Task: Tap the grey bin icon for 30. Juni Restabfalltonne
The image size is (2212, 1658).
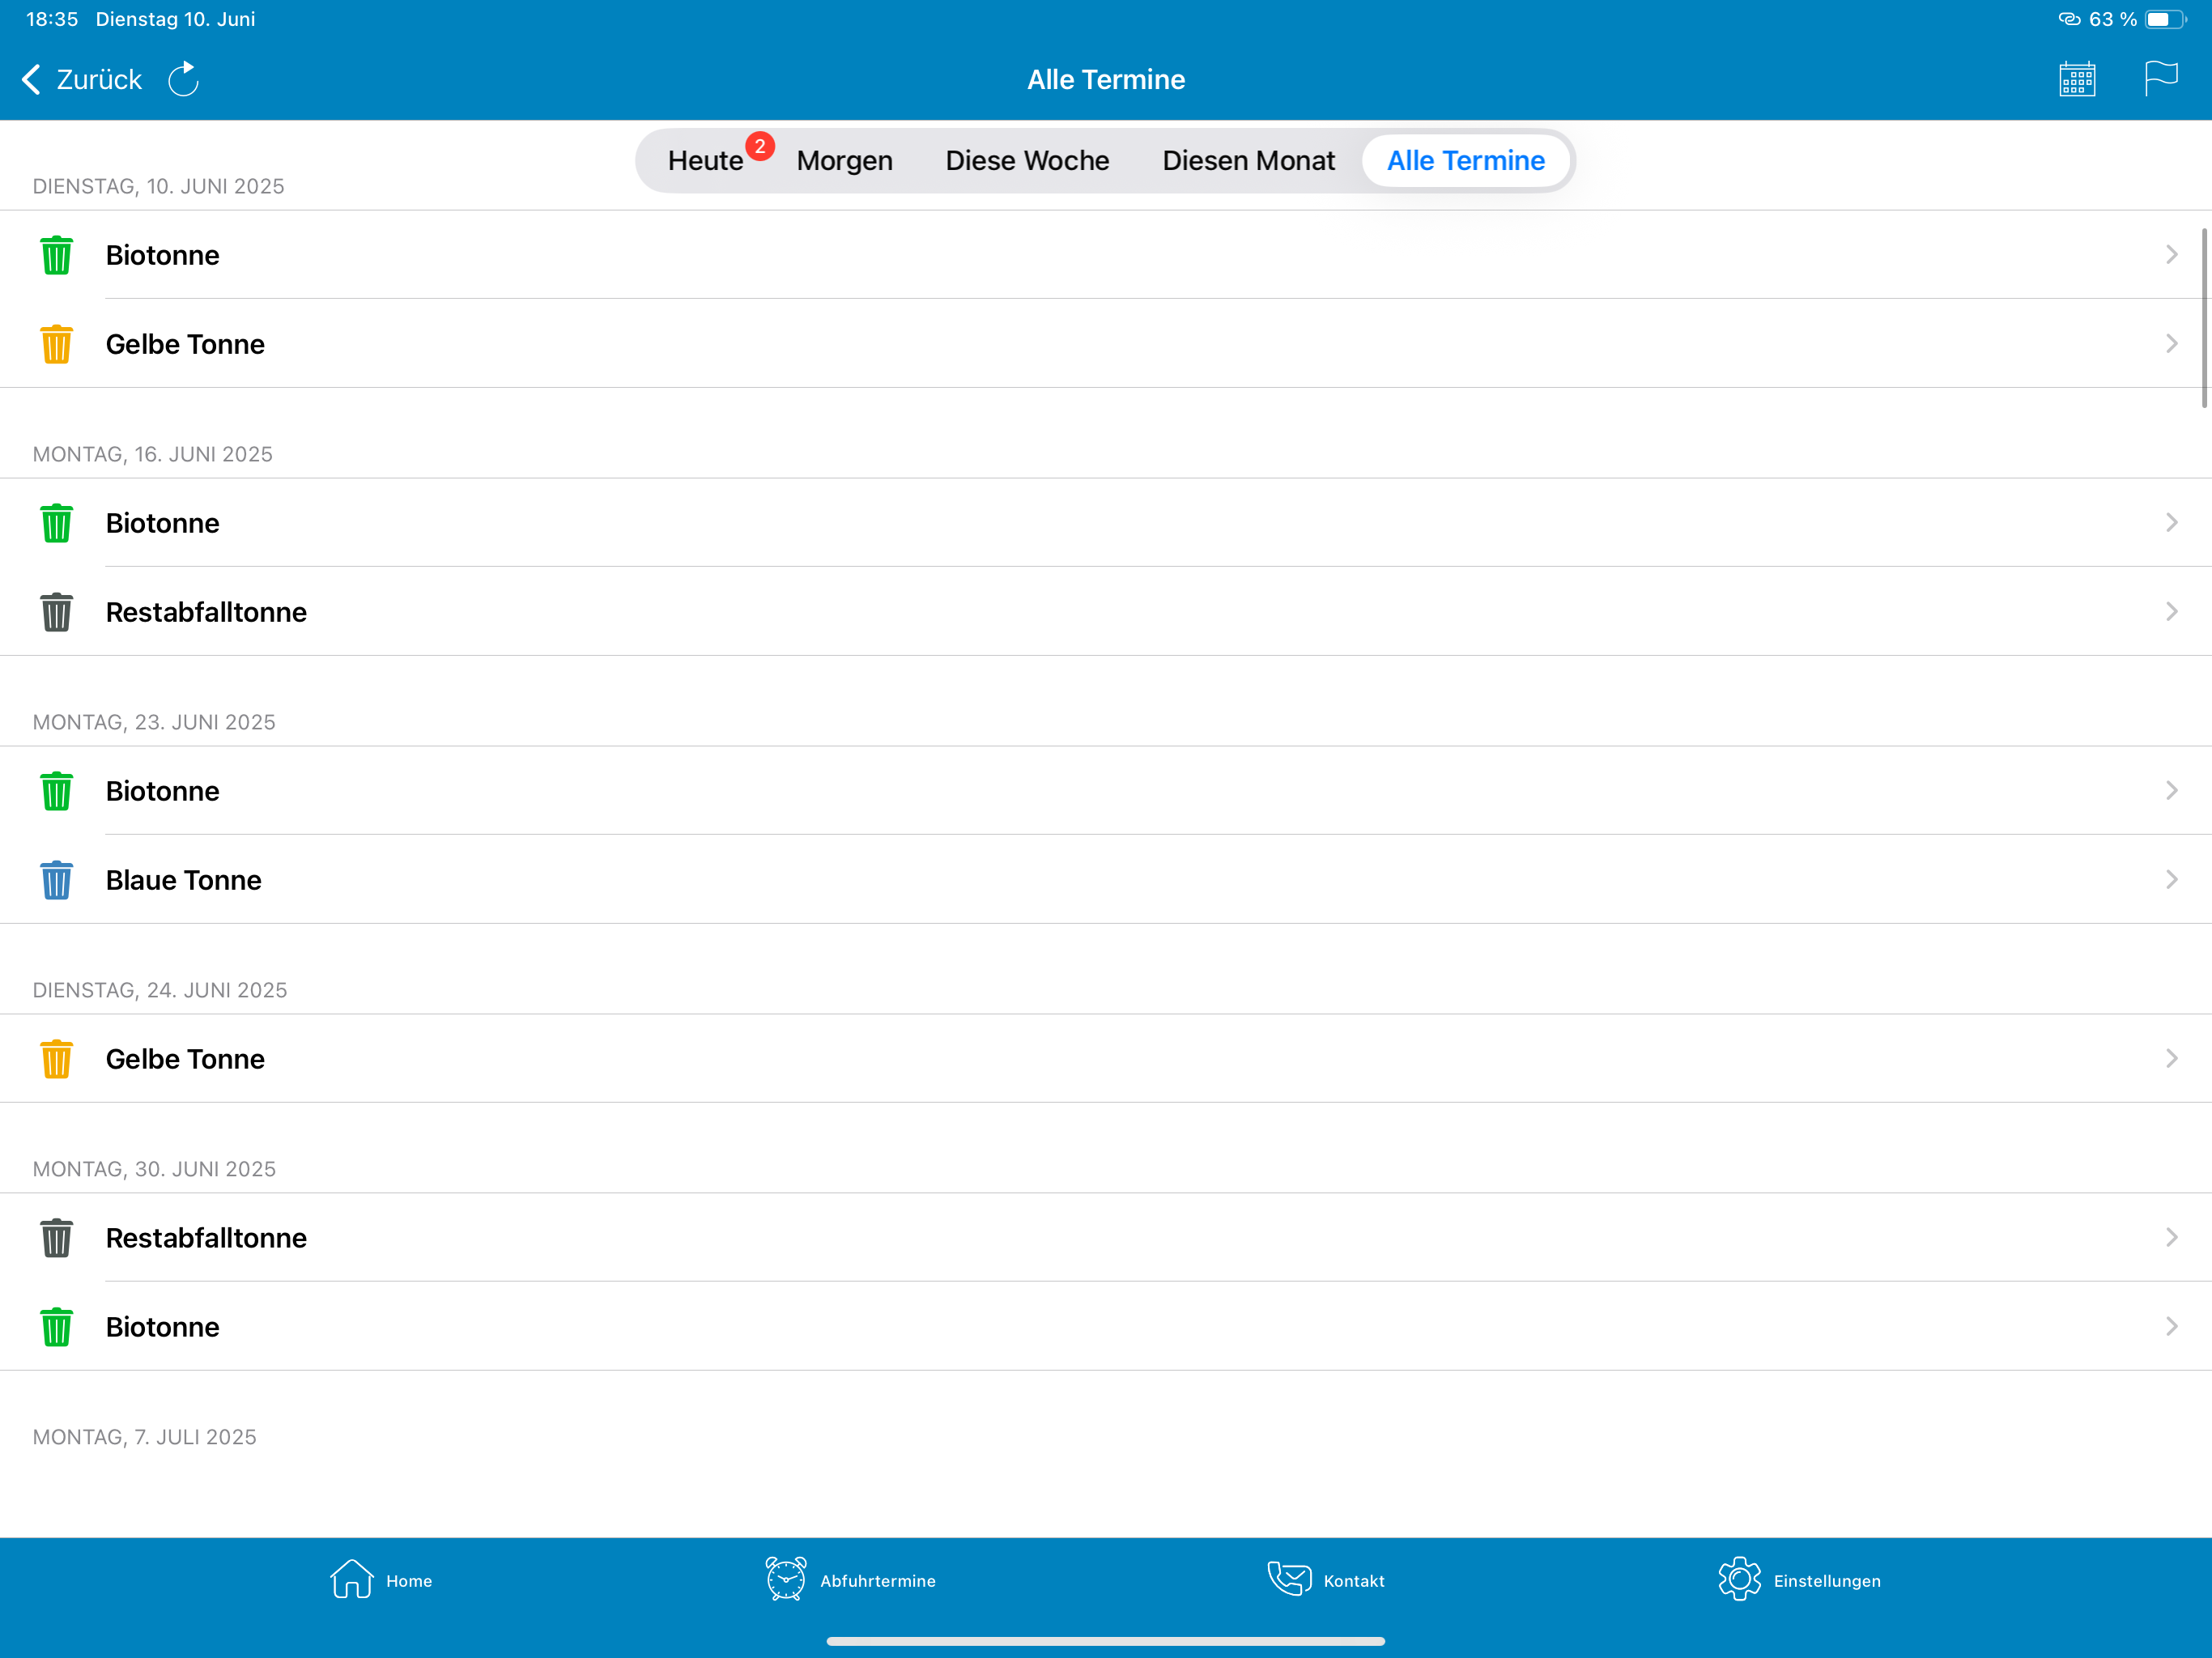Action: [x=56, y=1237]
